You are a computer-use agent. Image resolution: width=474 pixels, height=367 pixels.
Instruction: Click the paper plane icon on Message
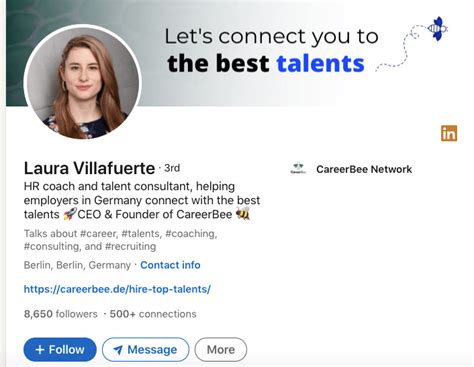point(118,350)
